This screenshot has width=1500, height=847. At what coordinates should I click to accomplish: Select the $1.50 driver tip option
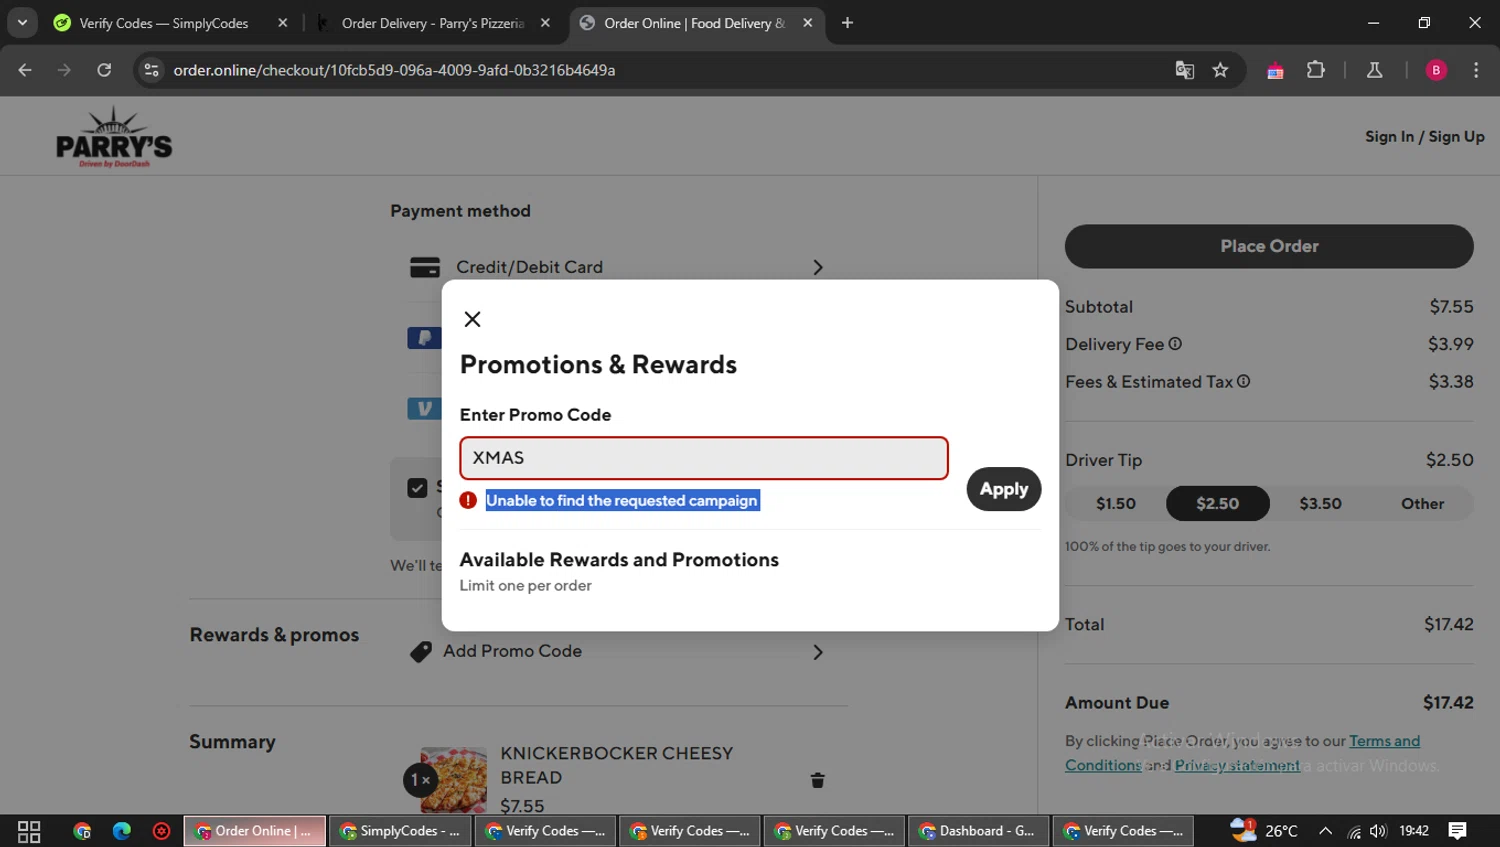pos(1115,503)
